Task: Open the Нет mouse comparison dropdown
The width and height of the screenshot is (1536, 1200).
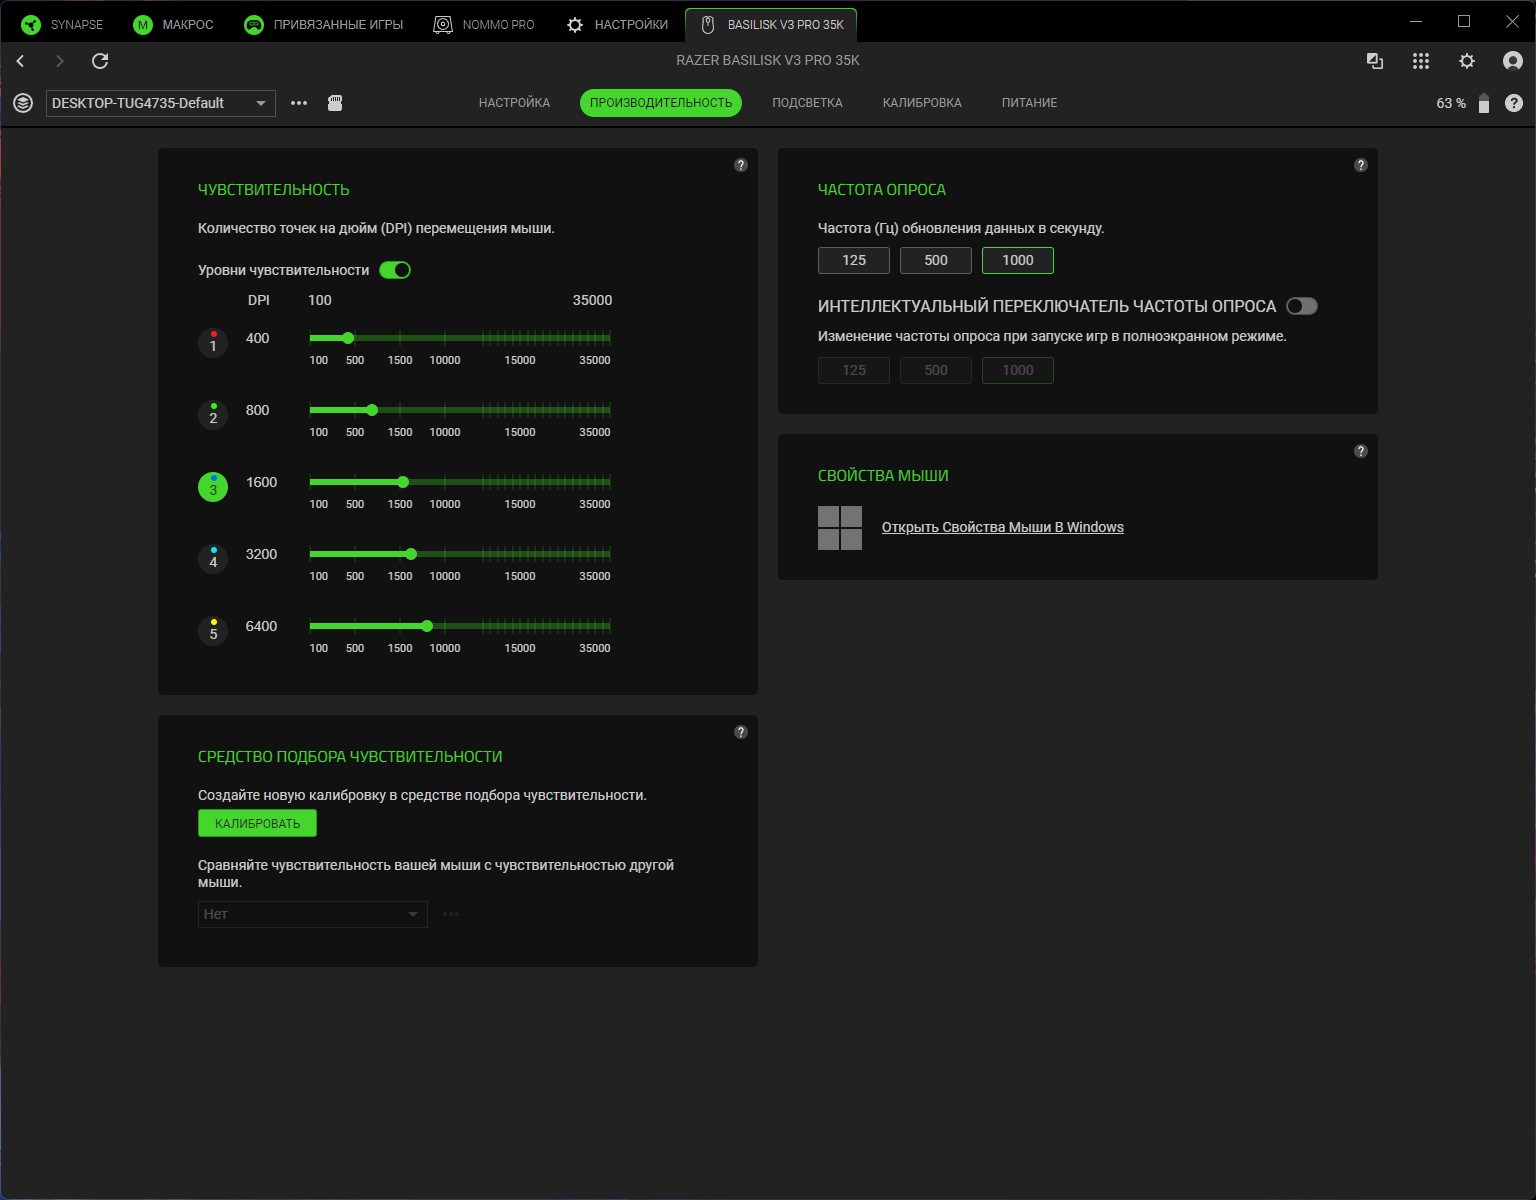Action: click(313, 914)
